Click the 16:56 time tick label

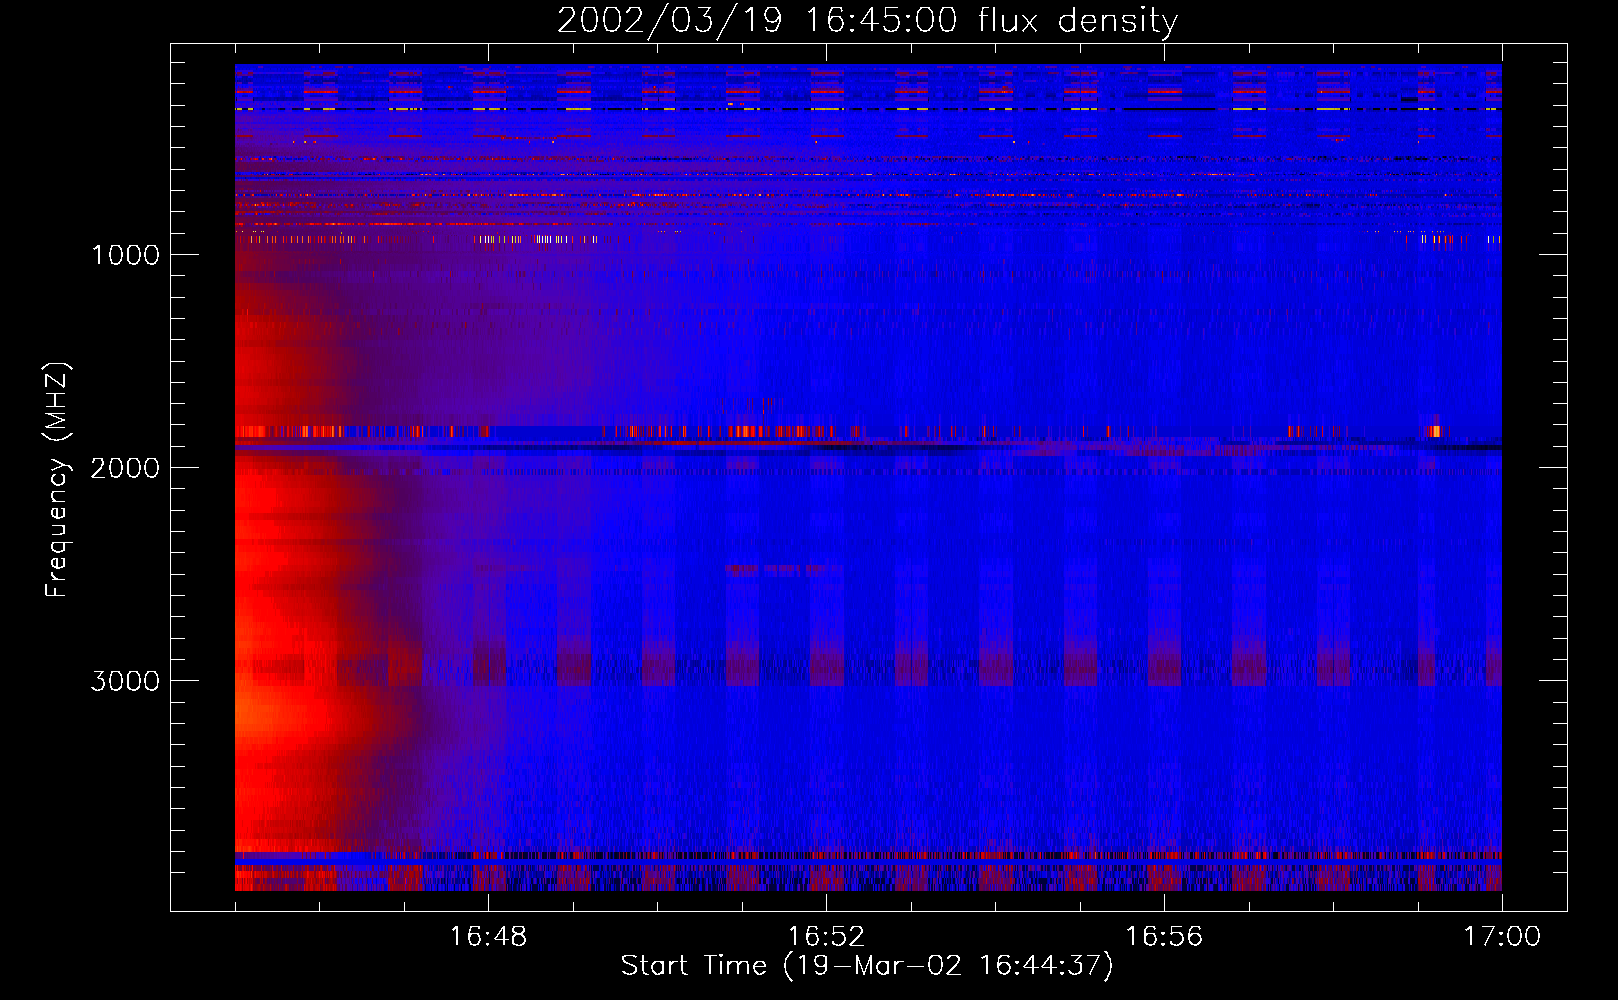coord(1164,937)
